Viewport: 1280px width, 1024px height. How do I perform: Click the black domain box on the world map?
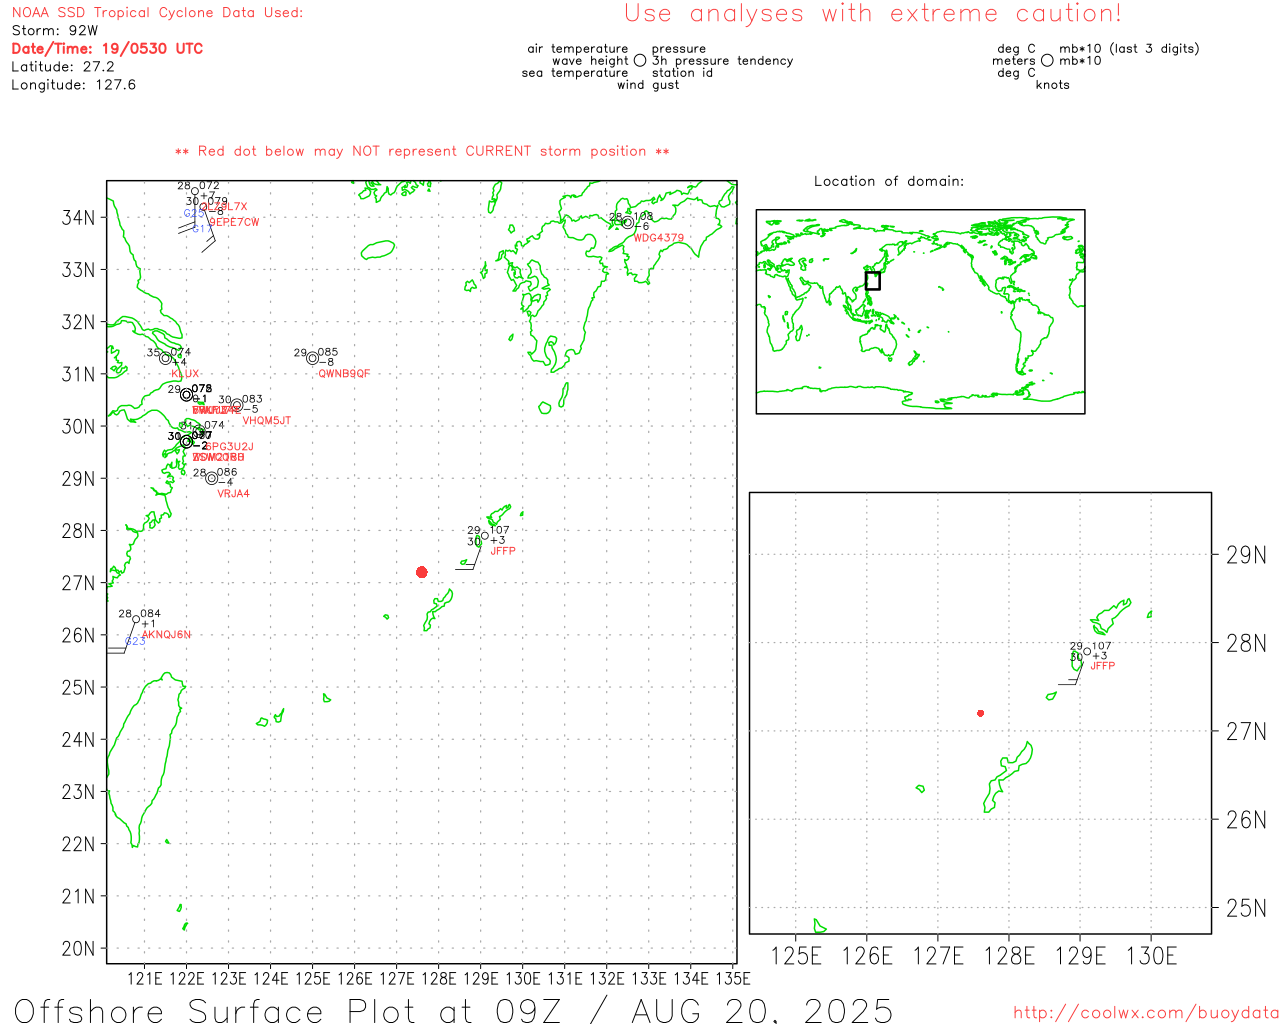click(873, 281)
